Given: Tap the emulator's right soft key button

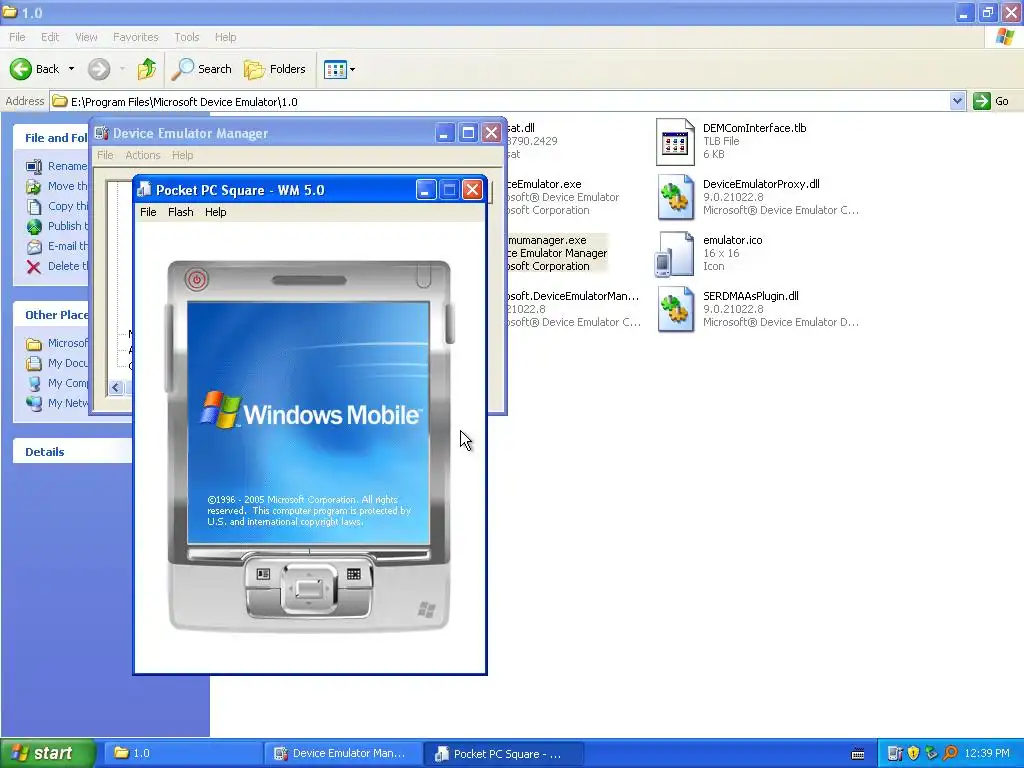Looking at the screenshot, I should click(x=353, y=574).
